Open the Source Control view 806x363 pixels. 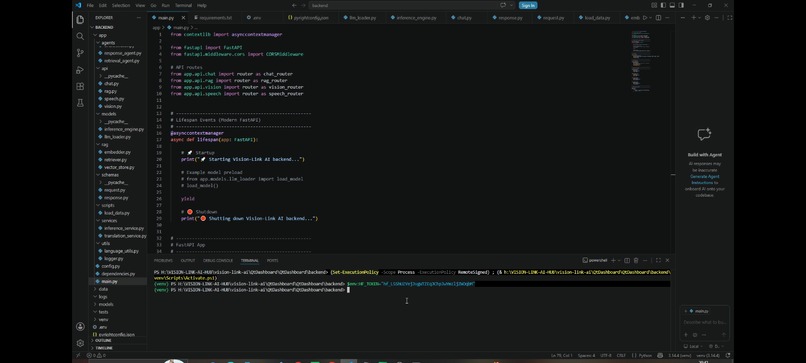pyautogui.click(x=80, y=53)
